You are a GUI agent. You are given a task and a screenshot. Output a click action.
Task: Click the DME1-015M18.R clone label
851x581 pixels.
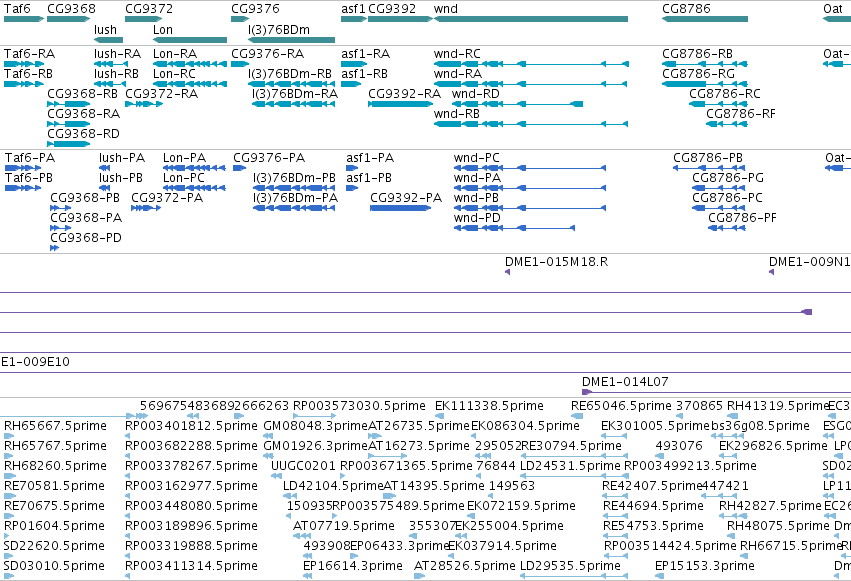click(x=556, y=262)
